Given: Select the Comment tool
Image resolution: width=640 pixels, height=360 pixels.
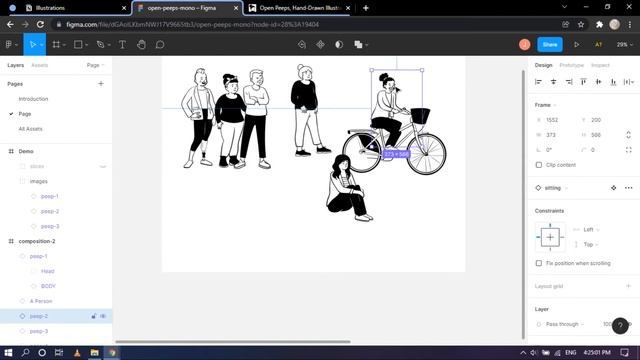Looking at the screenshot, I should click(x=160, y=44).
